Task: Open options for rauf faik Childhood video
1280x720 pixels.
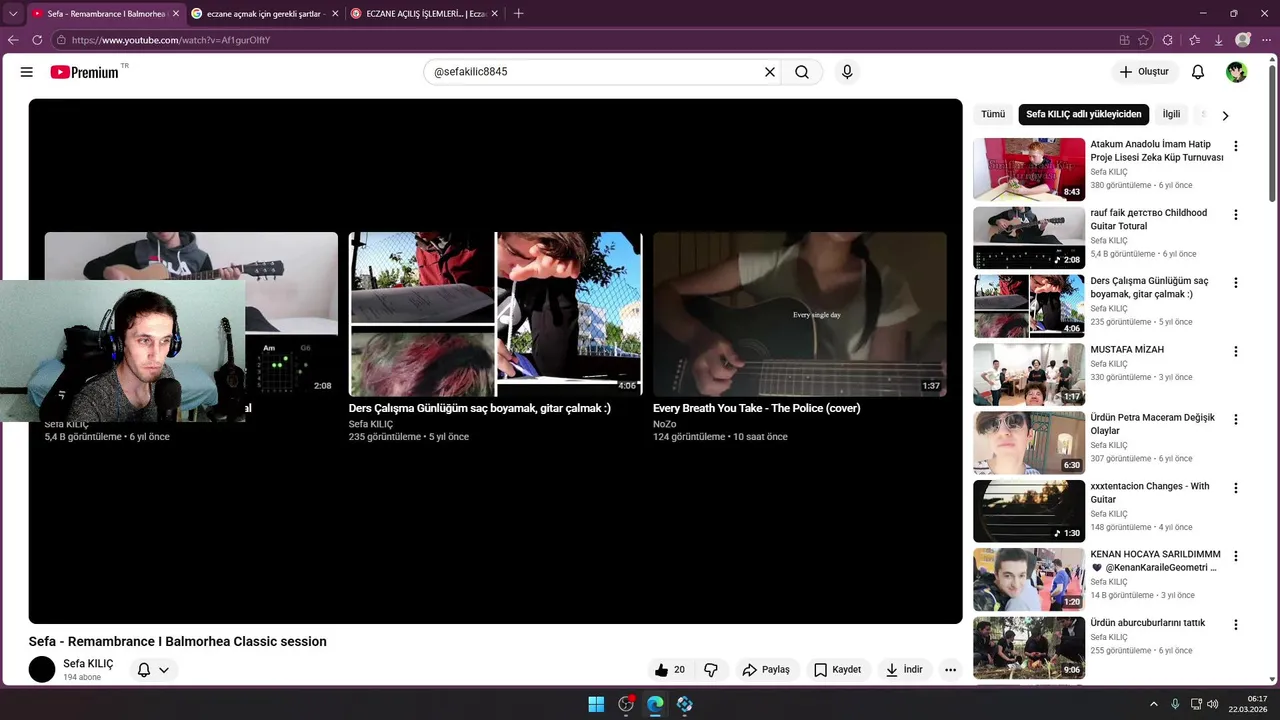Action: coord(1236,215)
